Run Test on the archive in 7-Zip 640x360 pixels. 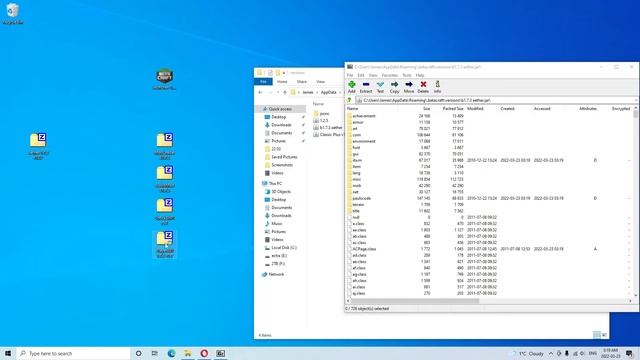pos(380,87)
